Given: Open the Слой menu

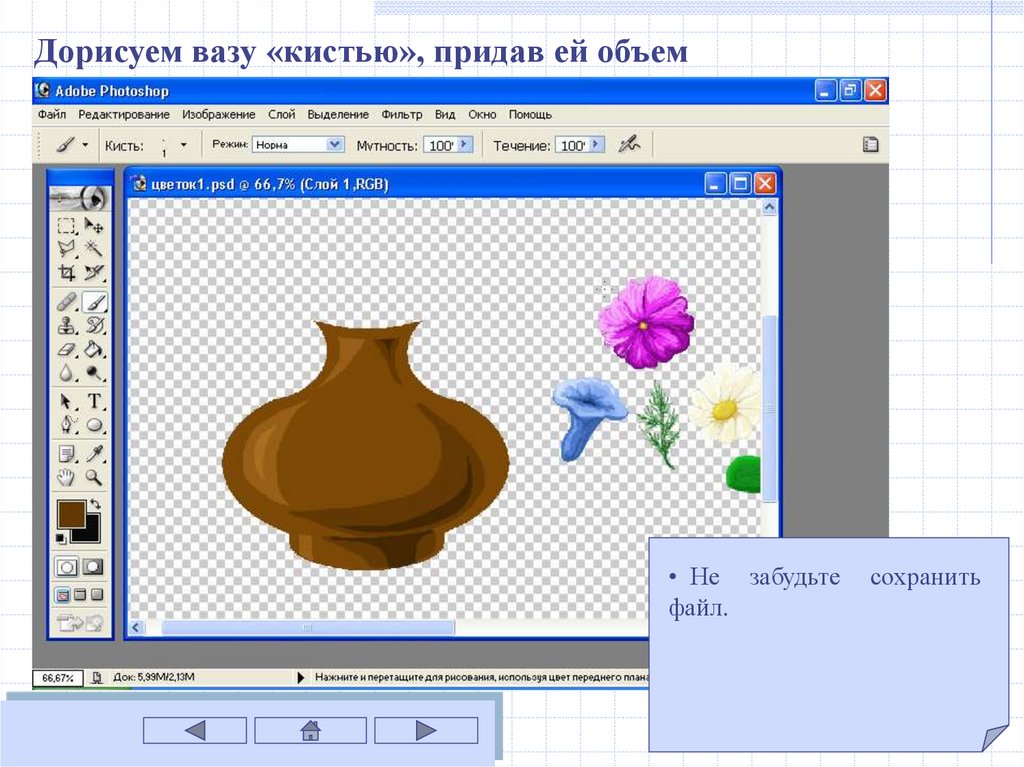Looking at the screenshot, I should pos(281,114).
